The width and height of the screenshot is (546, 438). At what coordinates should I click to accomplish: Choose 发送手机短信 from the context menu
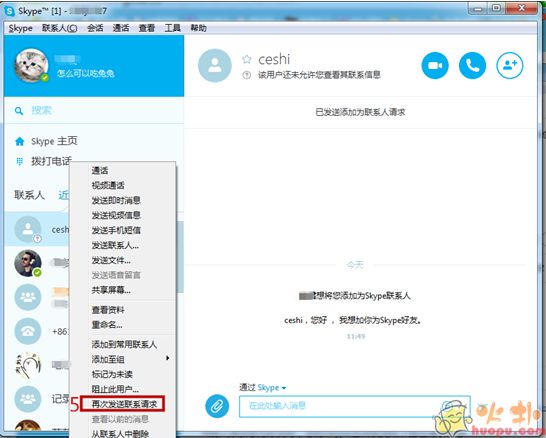pos(123,230)
